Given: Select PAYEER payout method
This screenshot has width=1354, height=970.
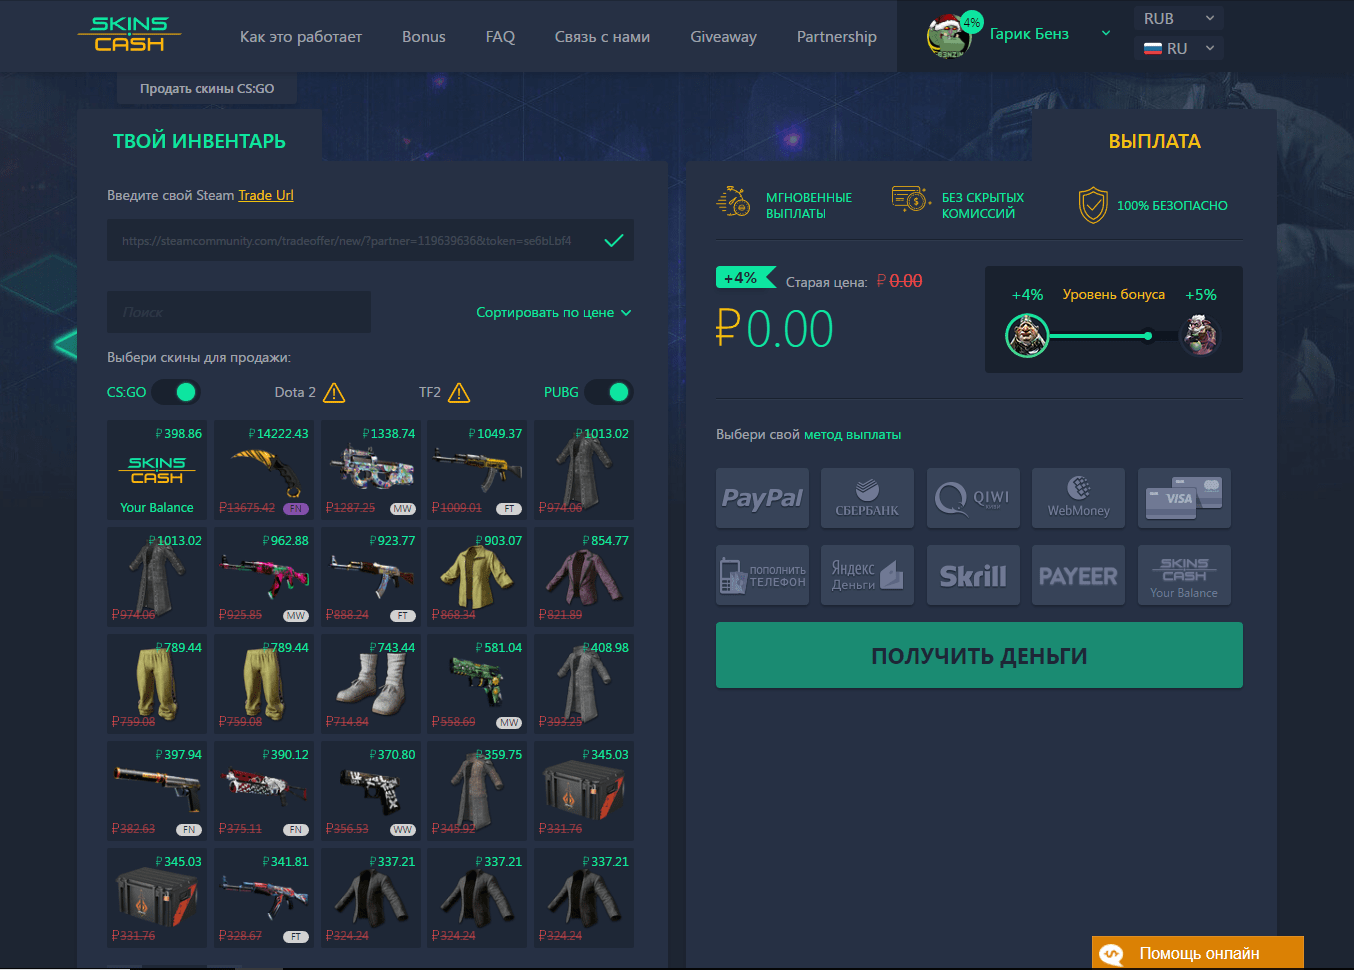Looking at the screenshot, I should click(1078, 575).
